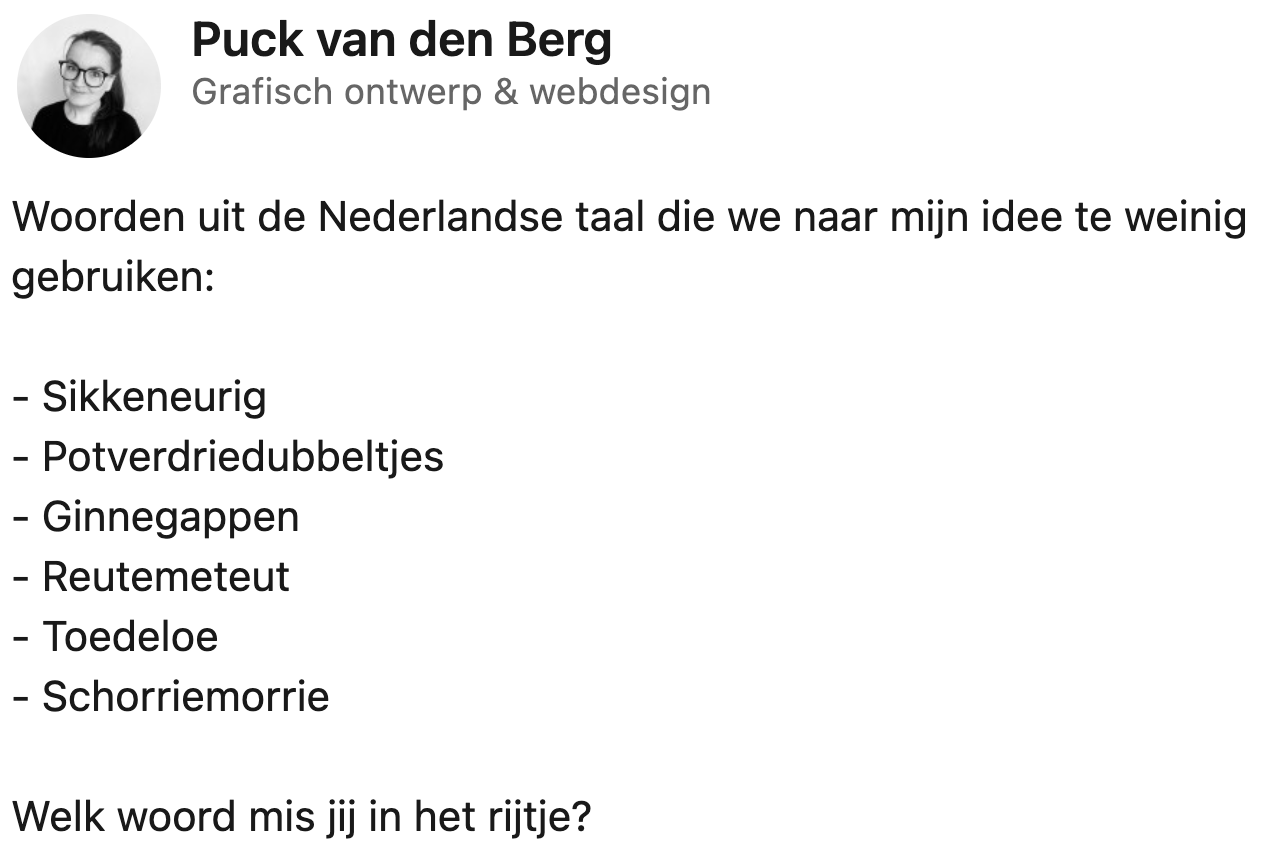Select the list word 'Schorriemorrie'
Screen dimensions: 1266x850
tap(185, 697)
